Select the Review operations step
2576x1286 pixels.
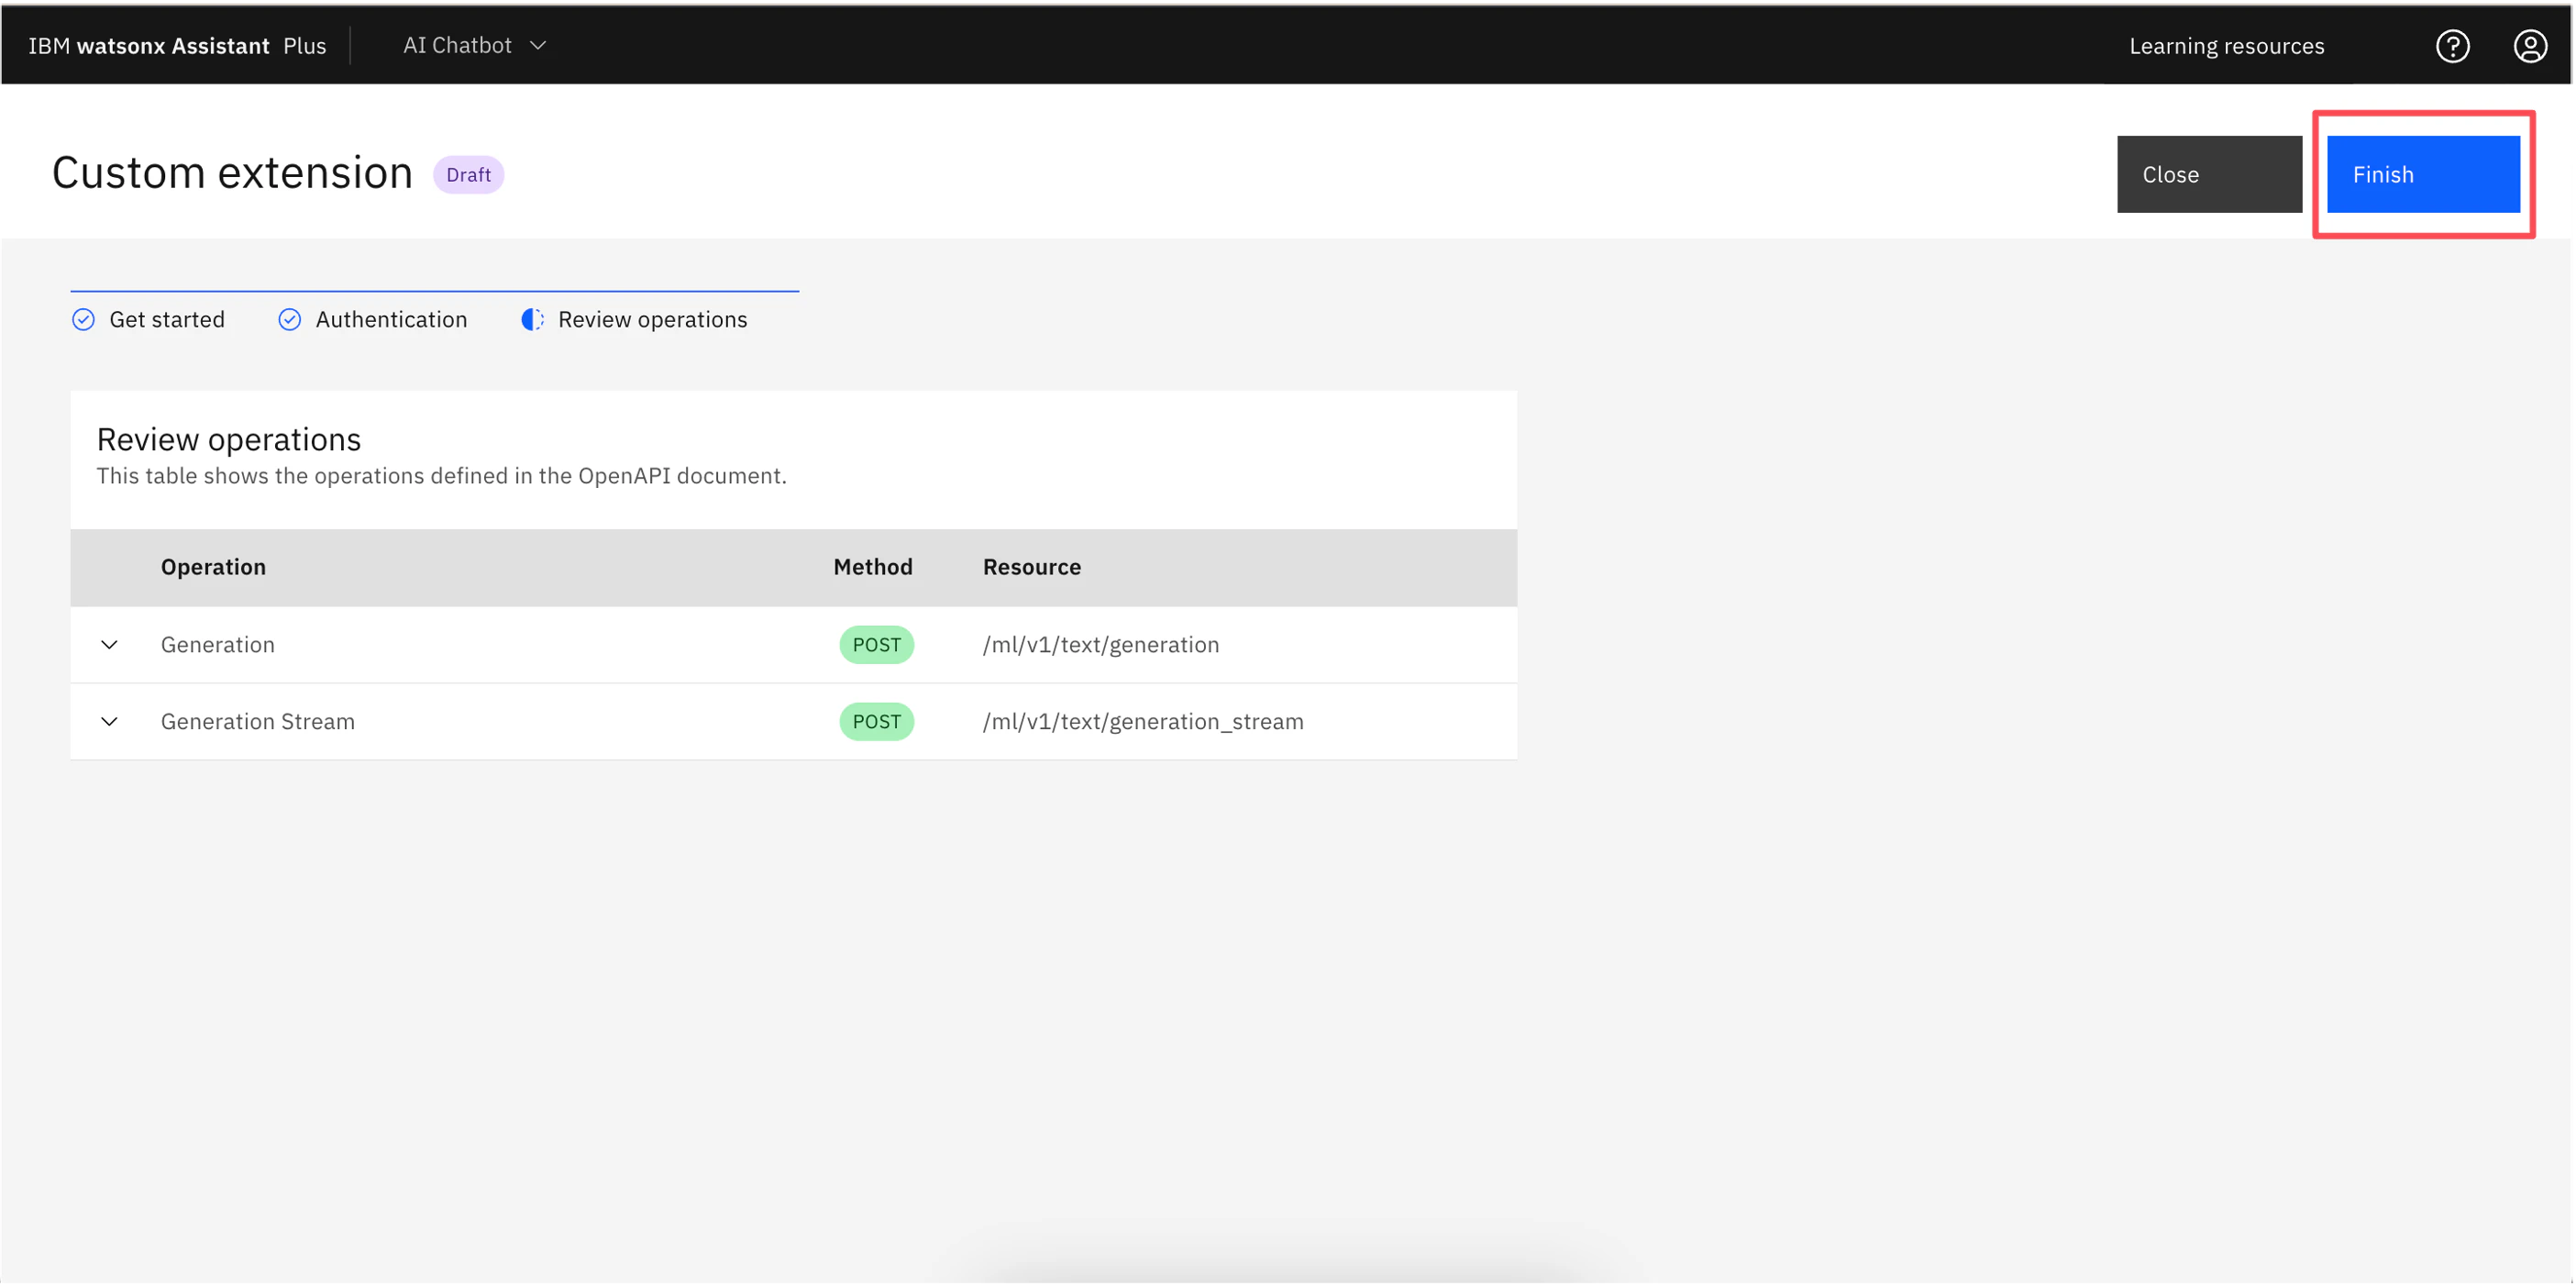click(652, 320)
